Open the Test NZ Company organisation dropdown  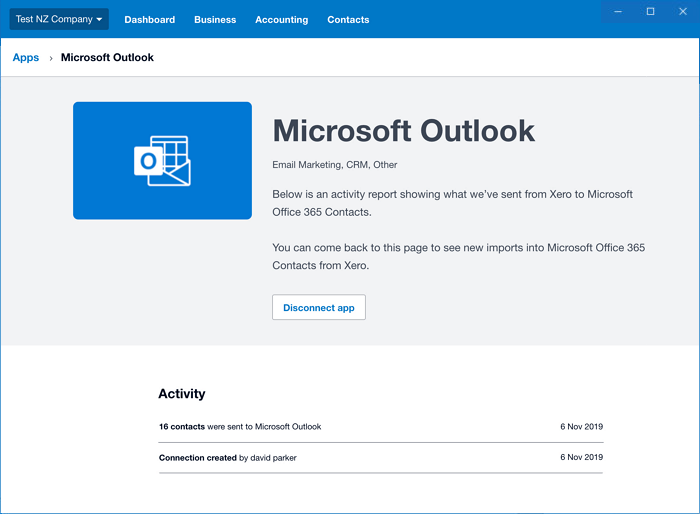tap(59, 19)
